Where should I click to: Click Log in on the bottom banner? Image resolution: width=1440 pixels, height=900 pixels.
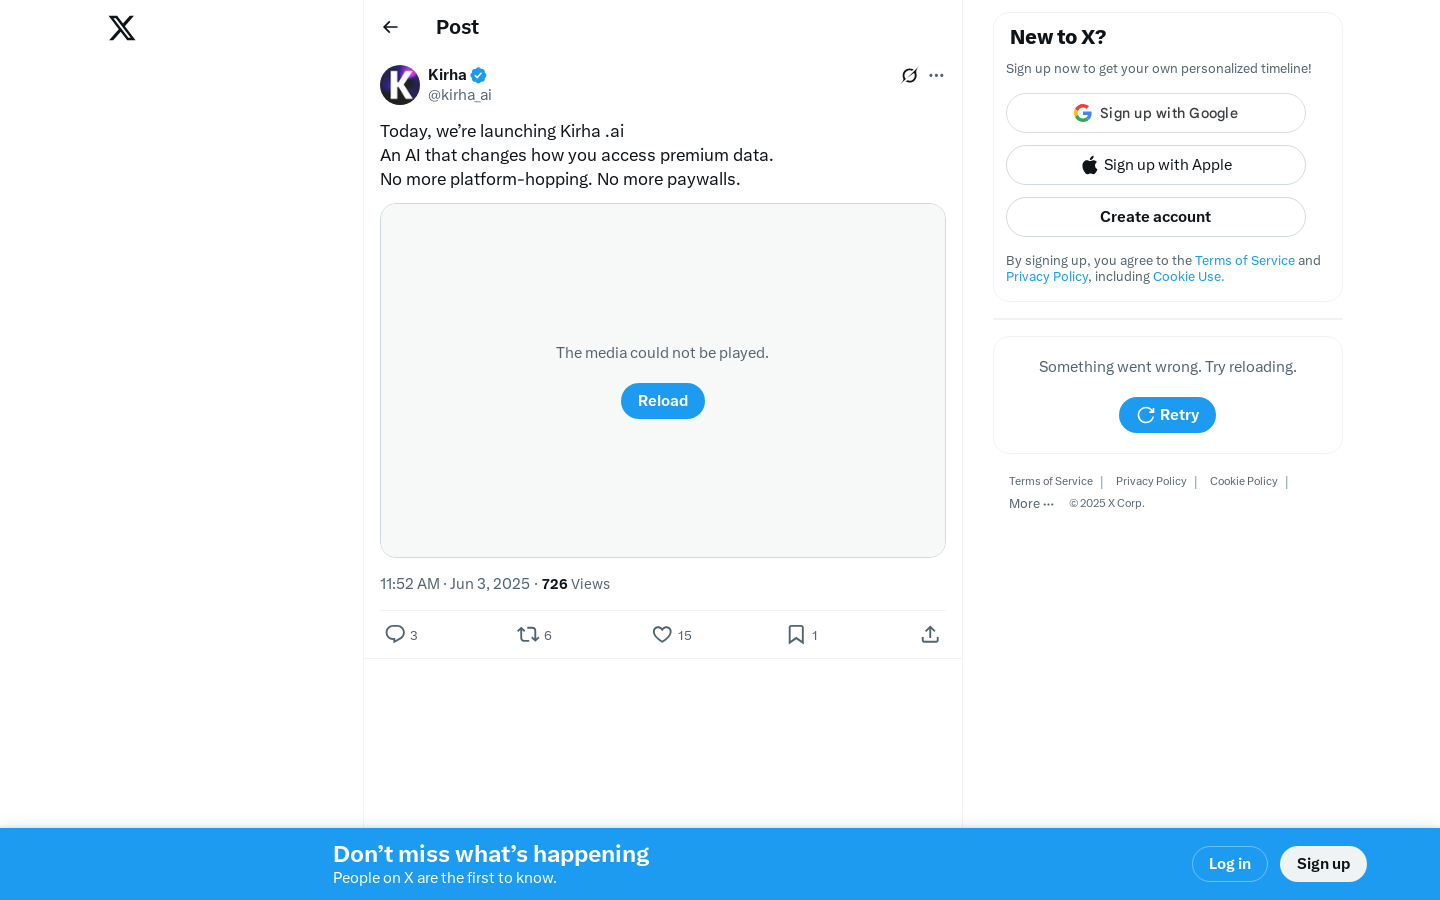[1230, 864]
